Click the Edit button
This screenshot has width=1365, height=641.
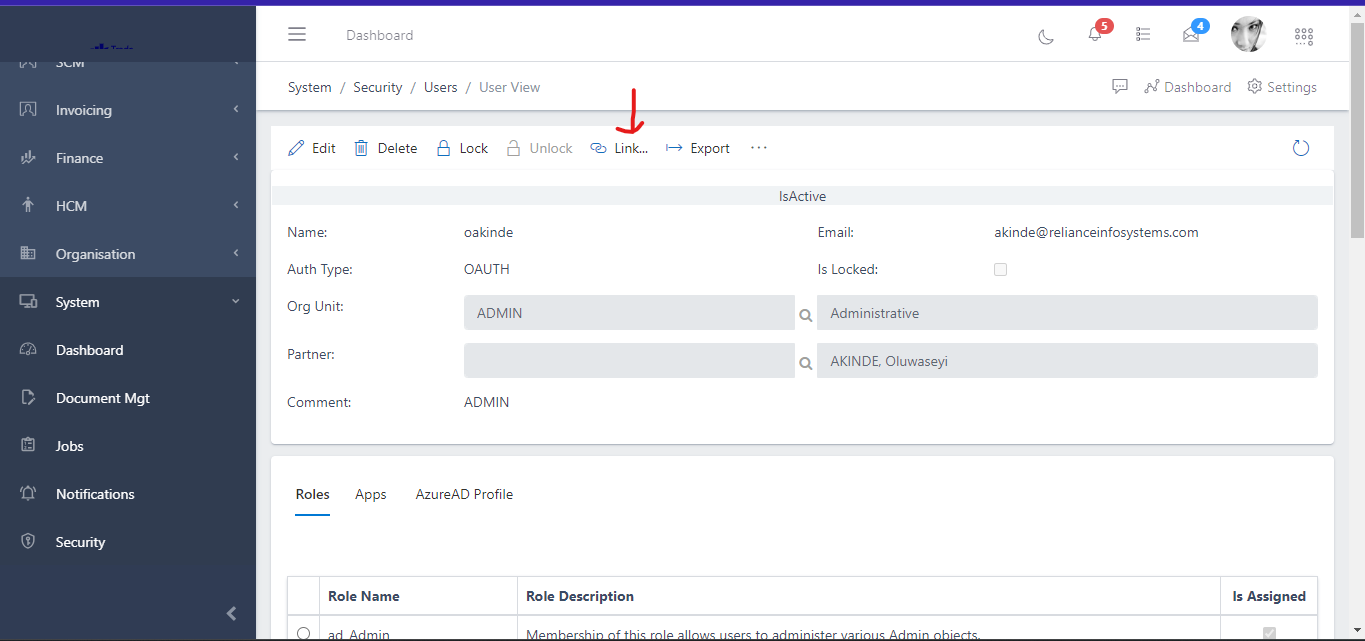point(312,148)
